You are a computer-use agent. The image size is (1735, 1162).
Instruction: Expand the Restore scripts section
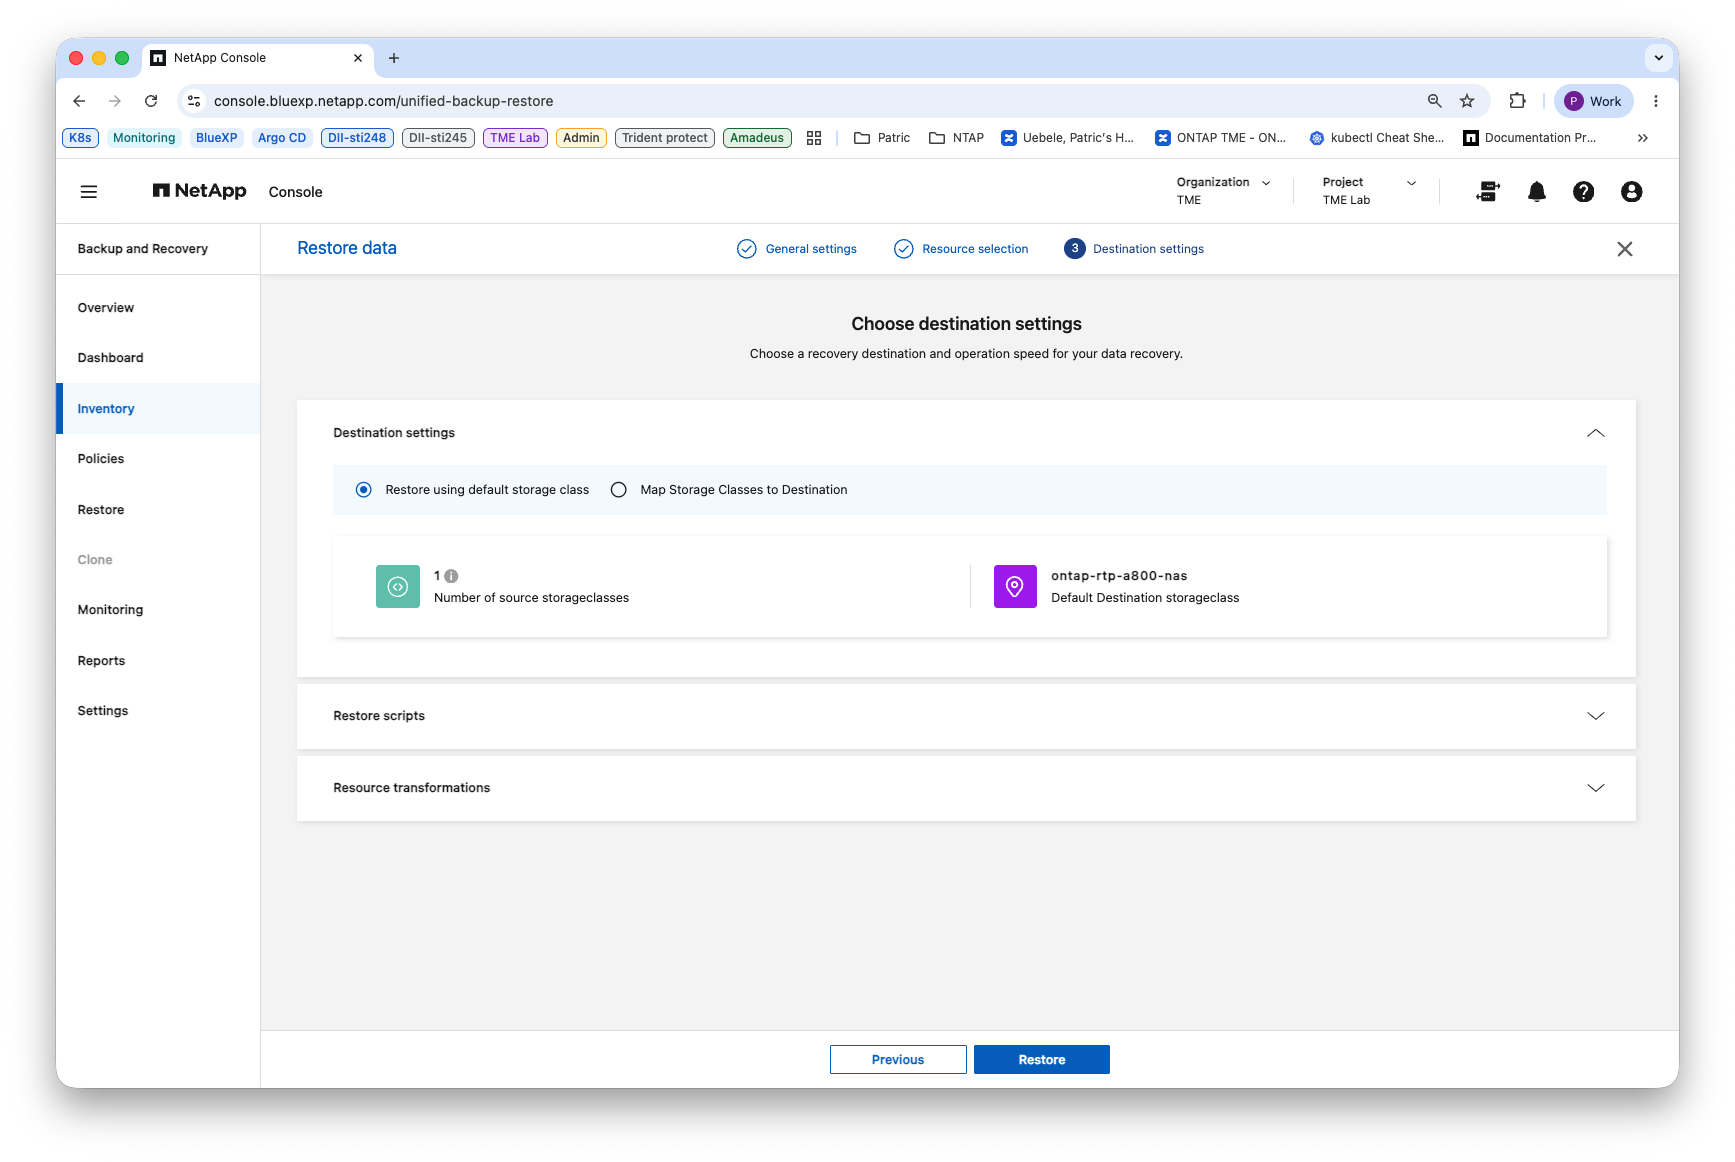click(1596, 716)
